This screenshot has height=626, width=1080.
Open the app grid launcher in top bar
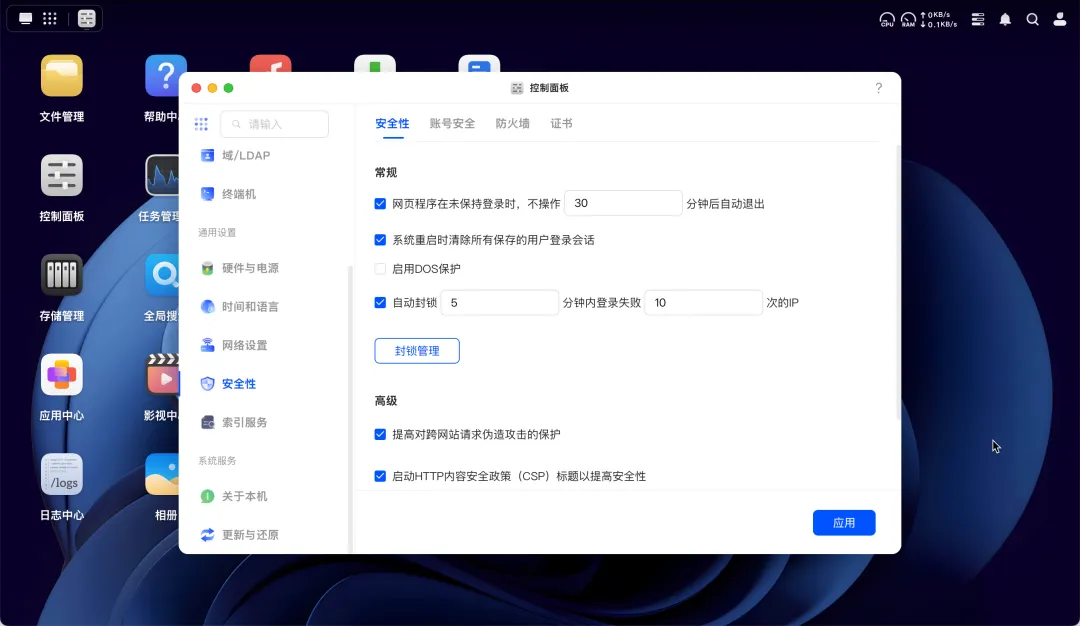coord(50,19)
